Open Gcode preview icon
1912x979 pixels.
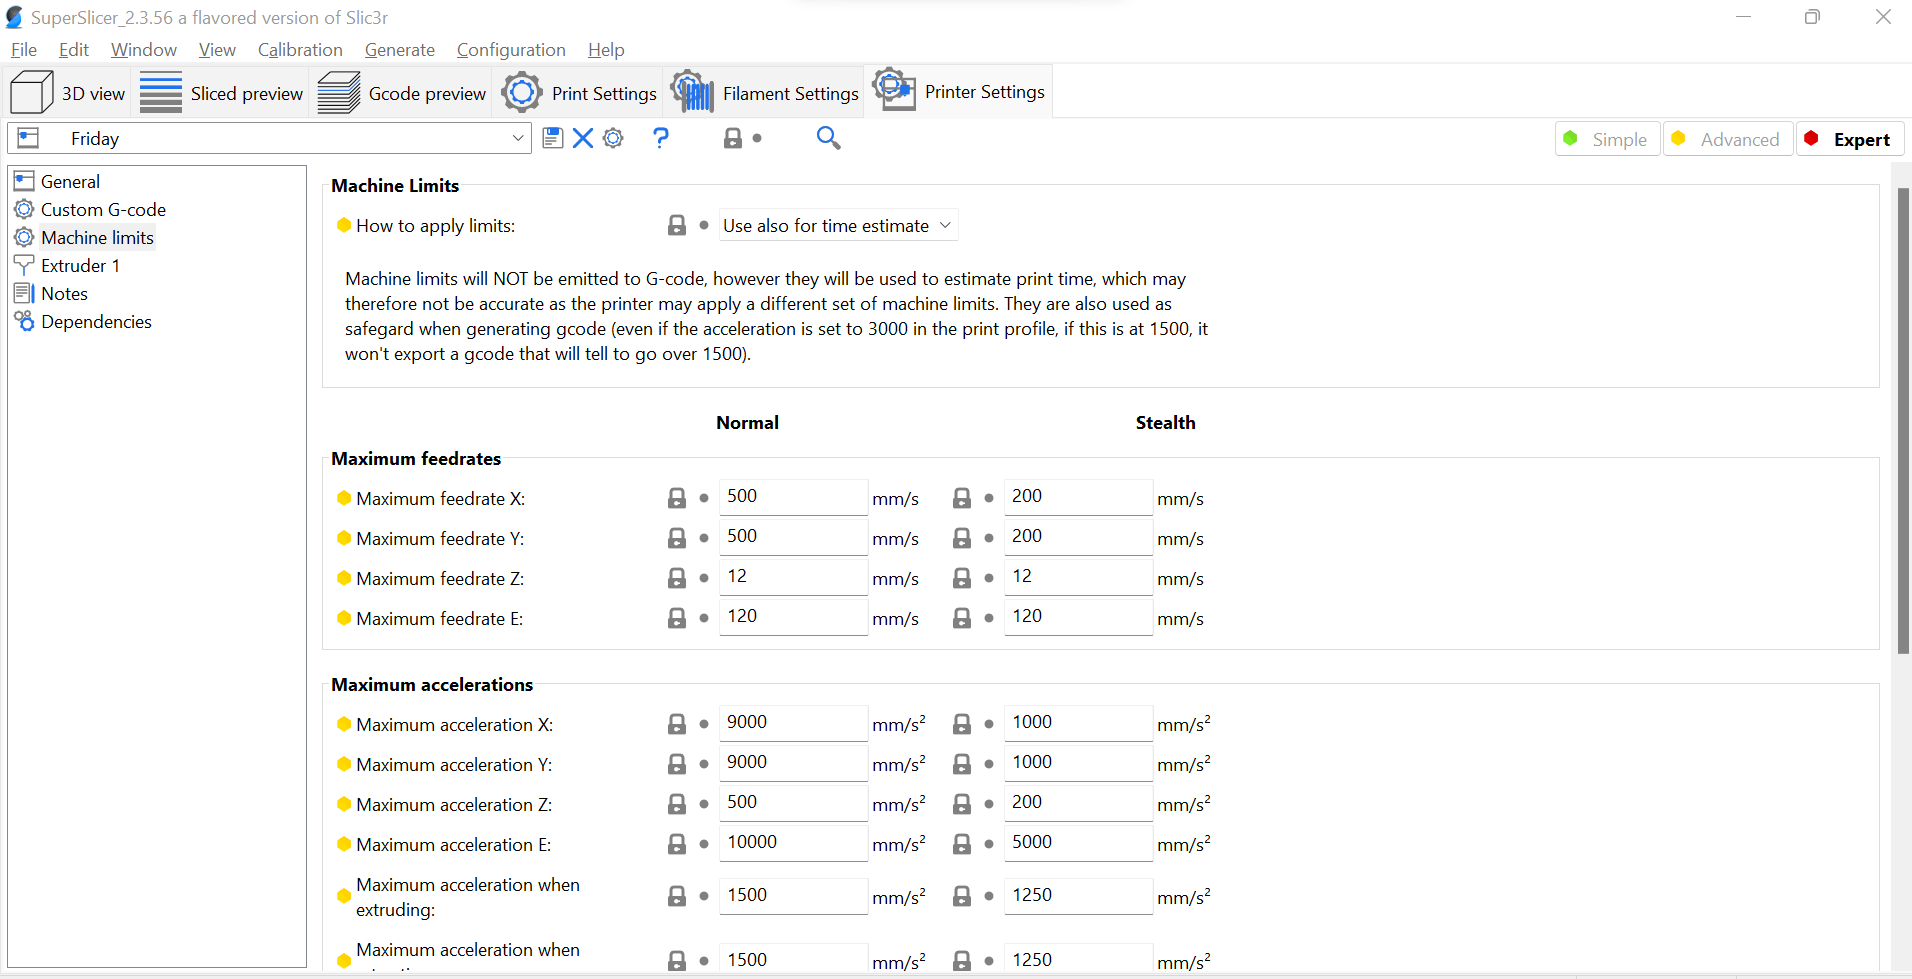click(339, 92)
